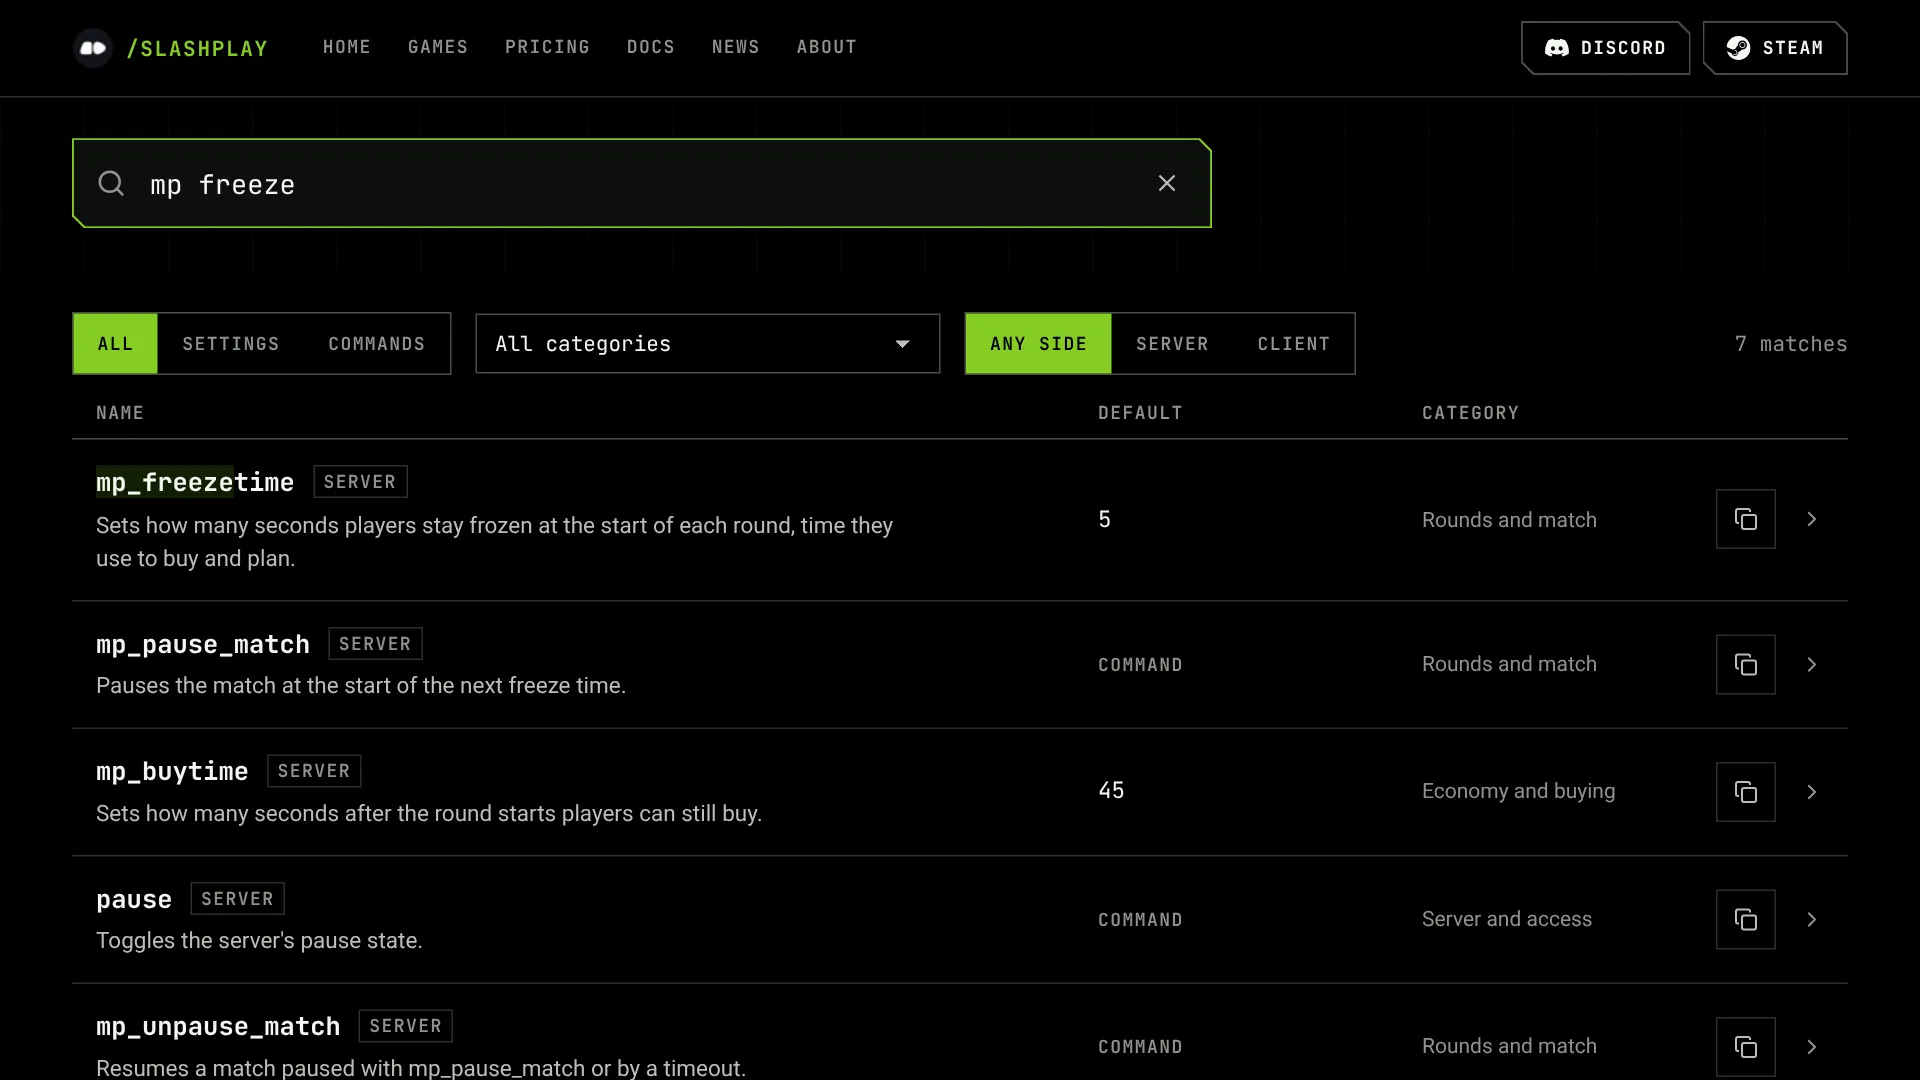
Task: Click the DEFAULT column header
Action: coord(1140,413)
